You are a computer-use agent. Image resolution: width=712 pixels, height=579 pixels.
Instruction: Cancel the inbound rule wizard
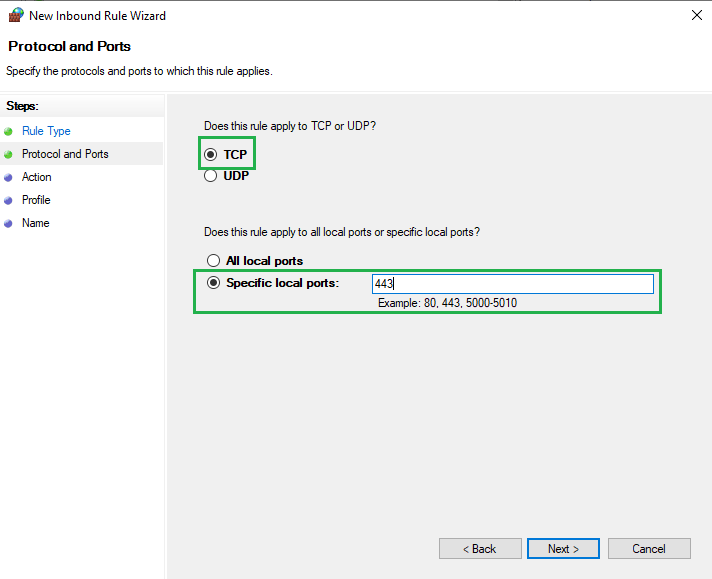[649, 549]
